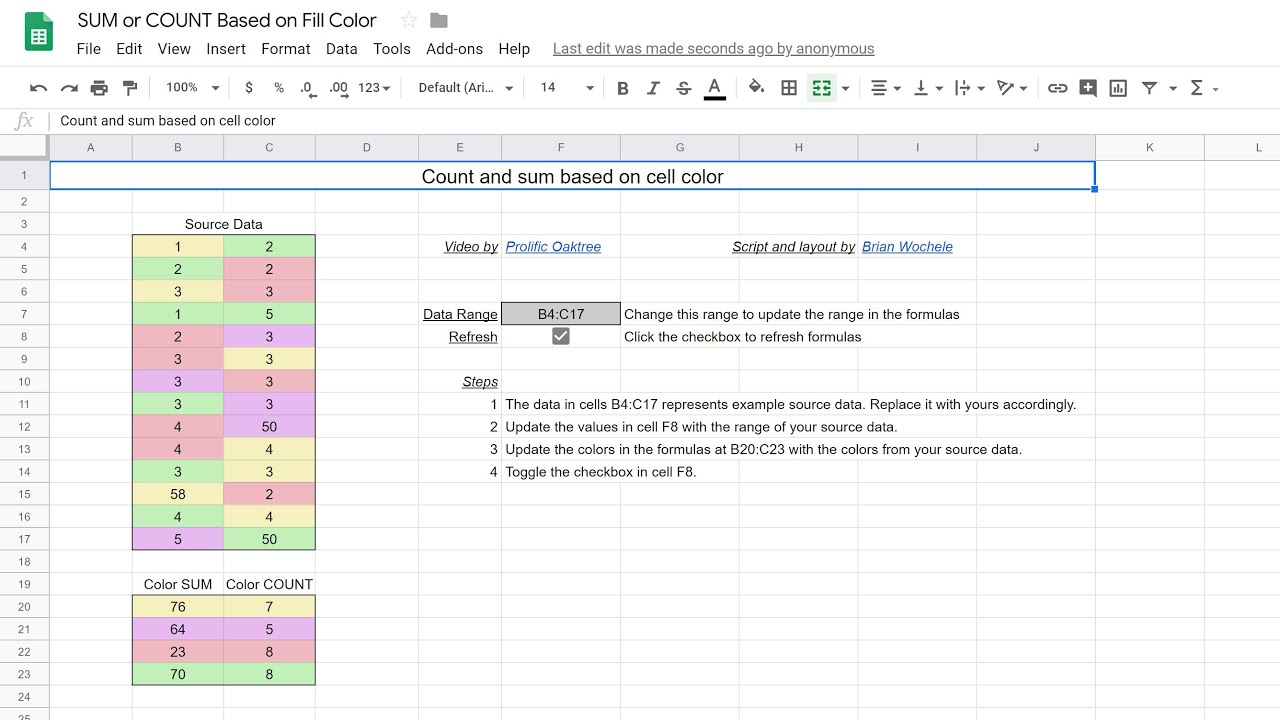Open the text color picker
The width and height of the screenshot is (1280, 720).
pyautogui.click(x=714, y=88)
